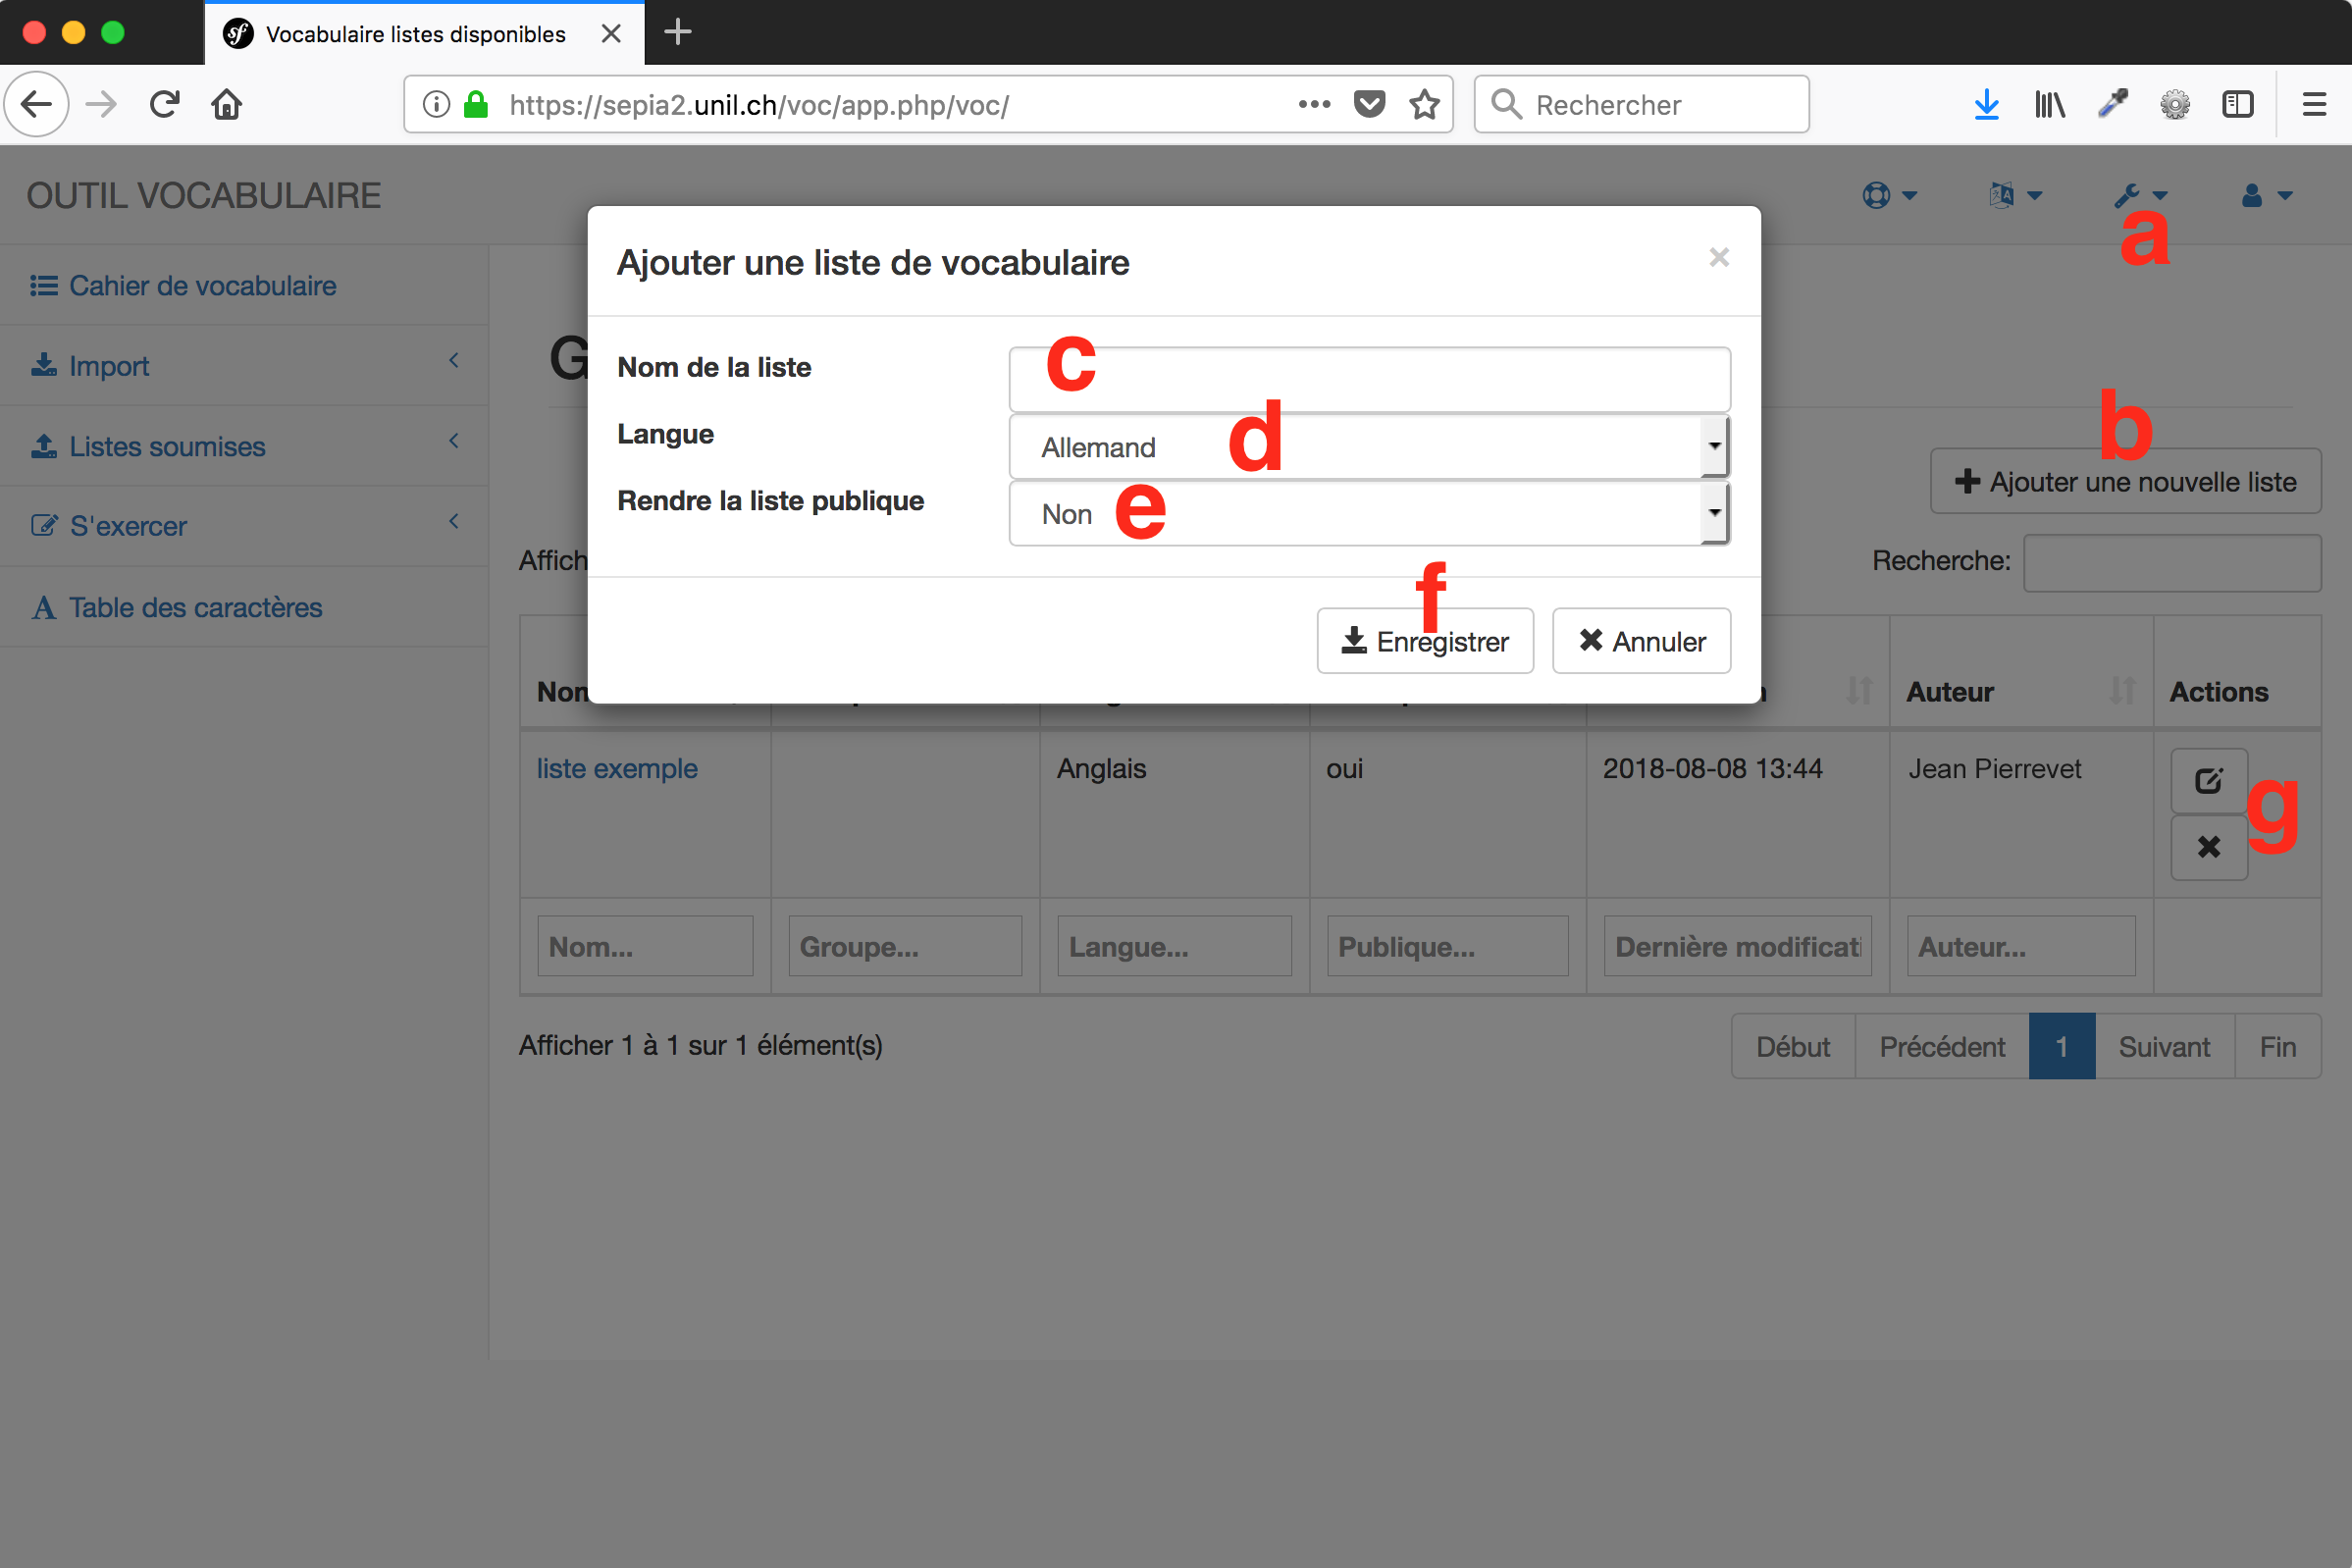Click the browser home icon

pyautogui.click(x=227, y=104)
